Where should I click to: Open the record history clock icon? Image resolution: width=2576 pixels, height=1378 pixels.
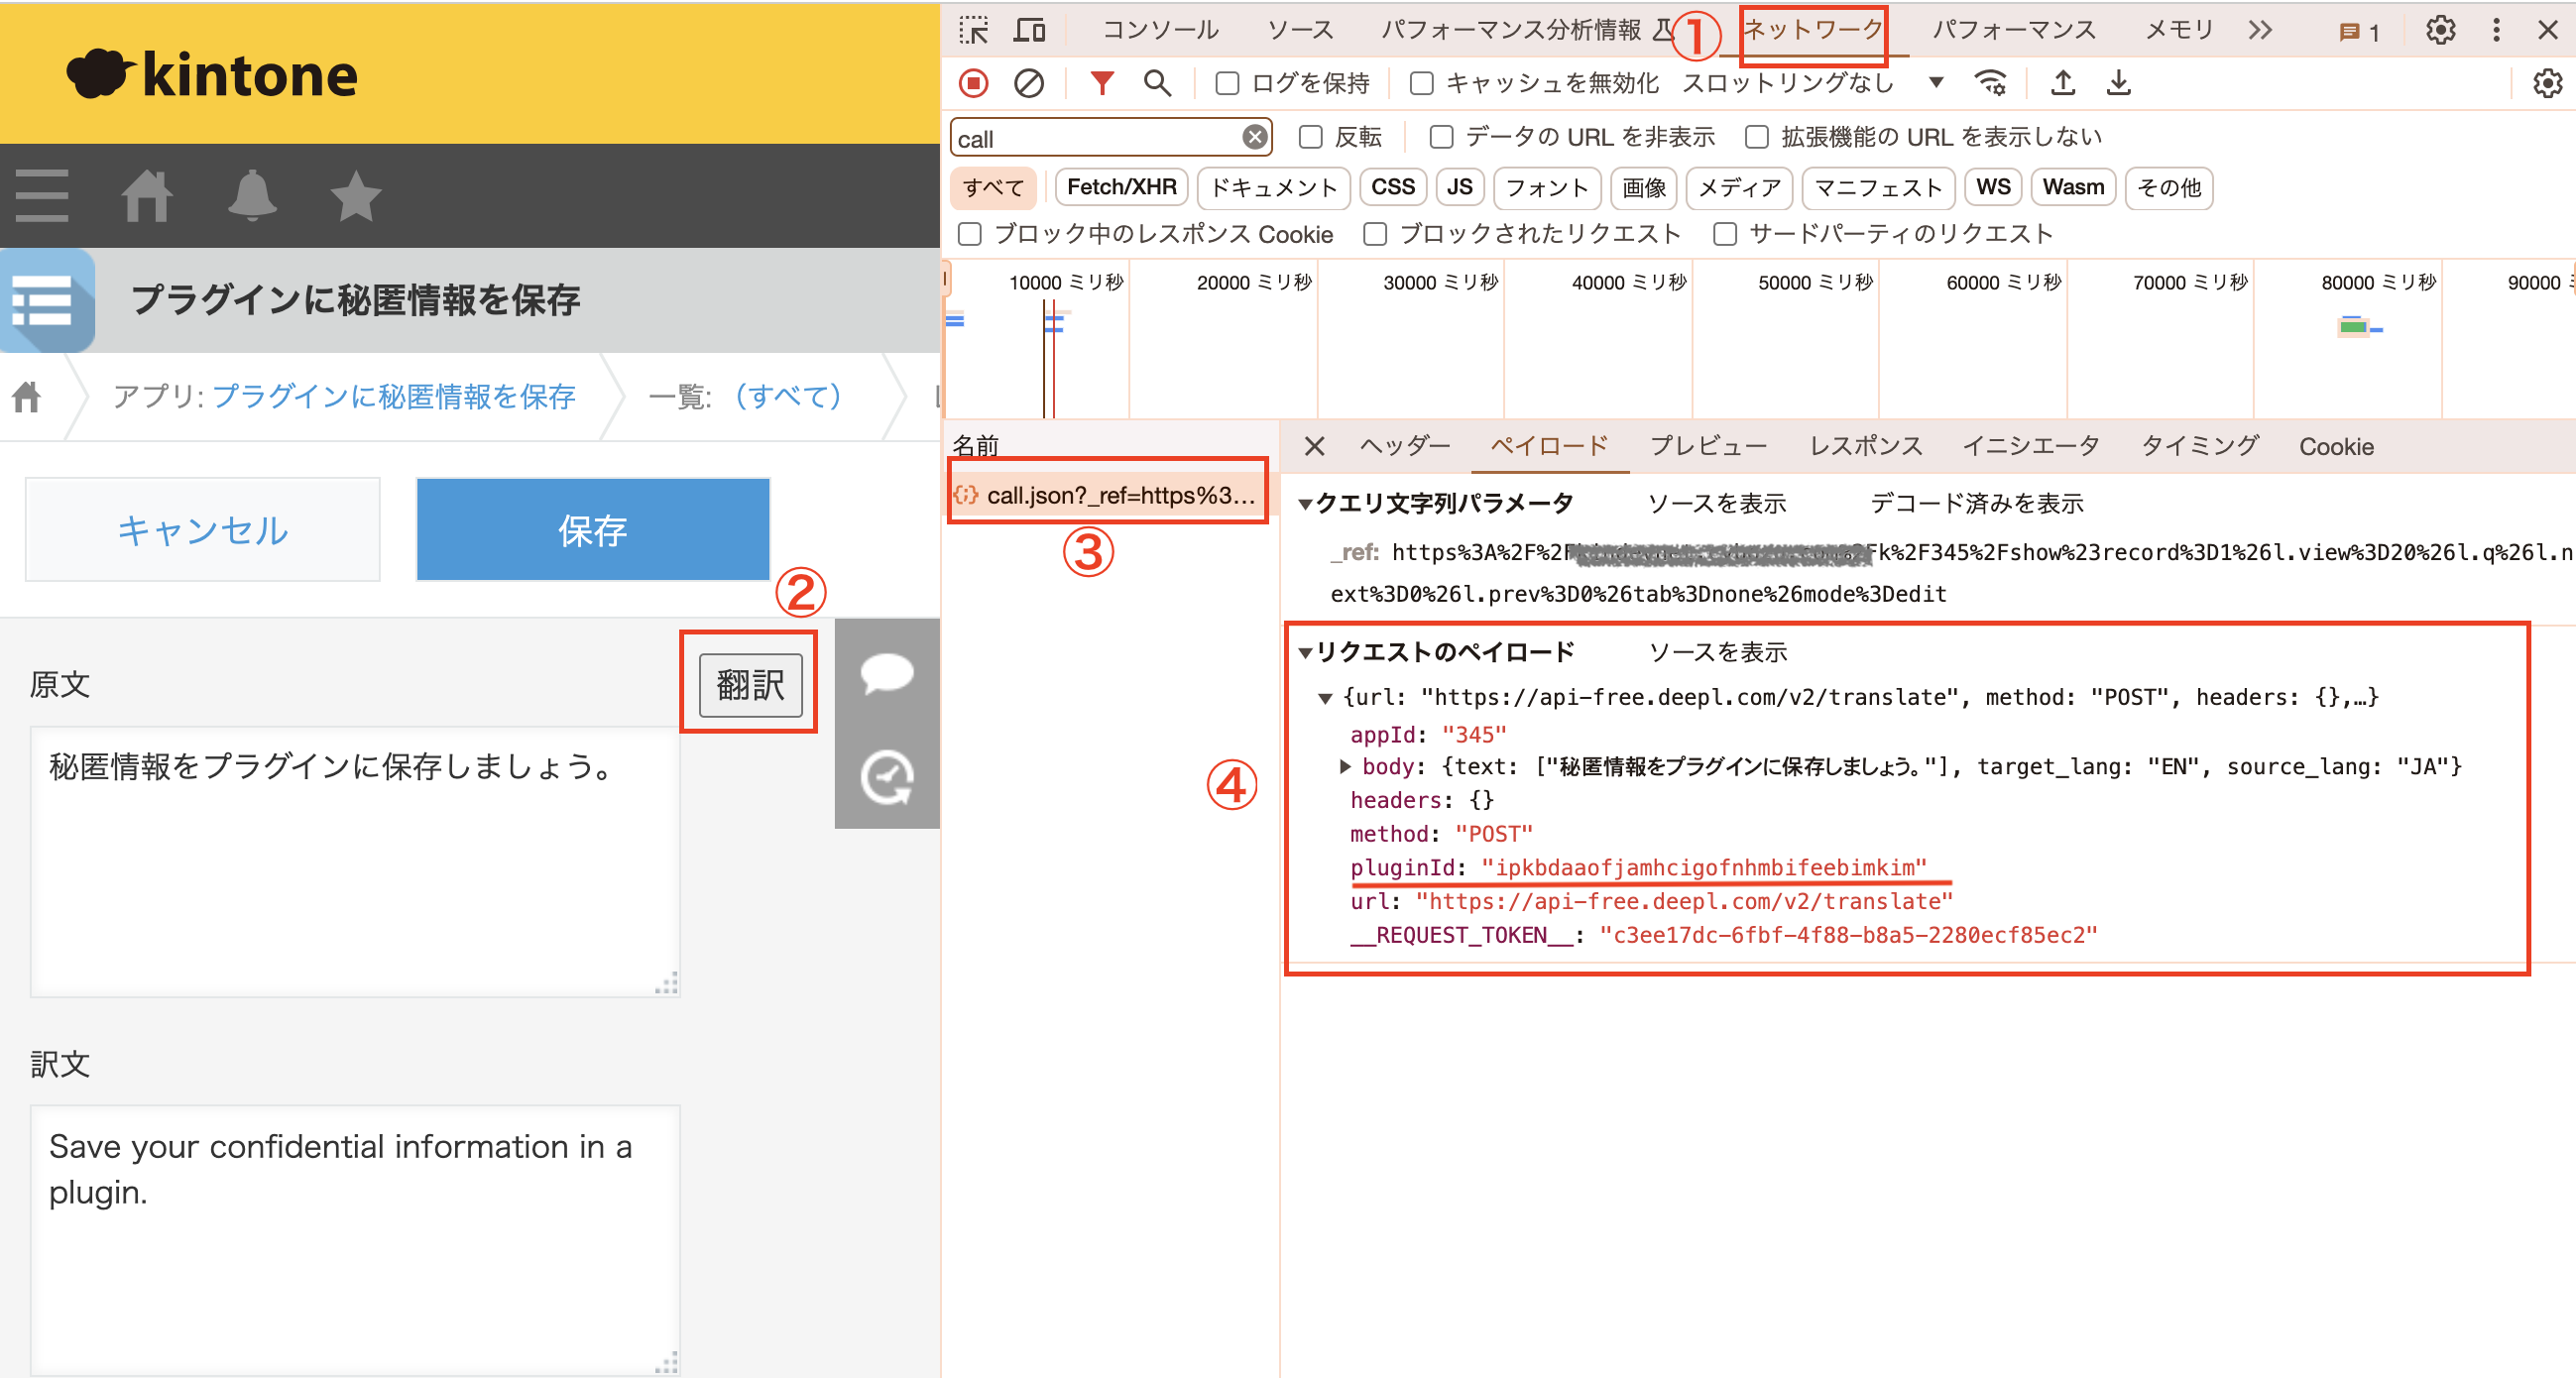click(887, 777)
